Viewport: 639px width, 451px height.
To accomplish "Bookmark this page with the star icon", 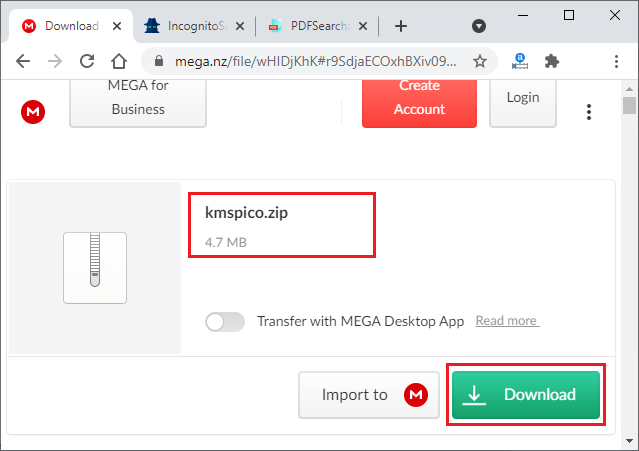I will coord(480,62).
